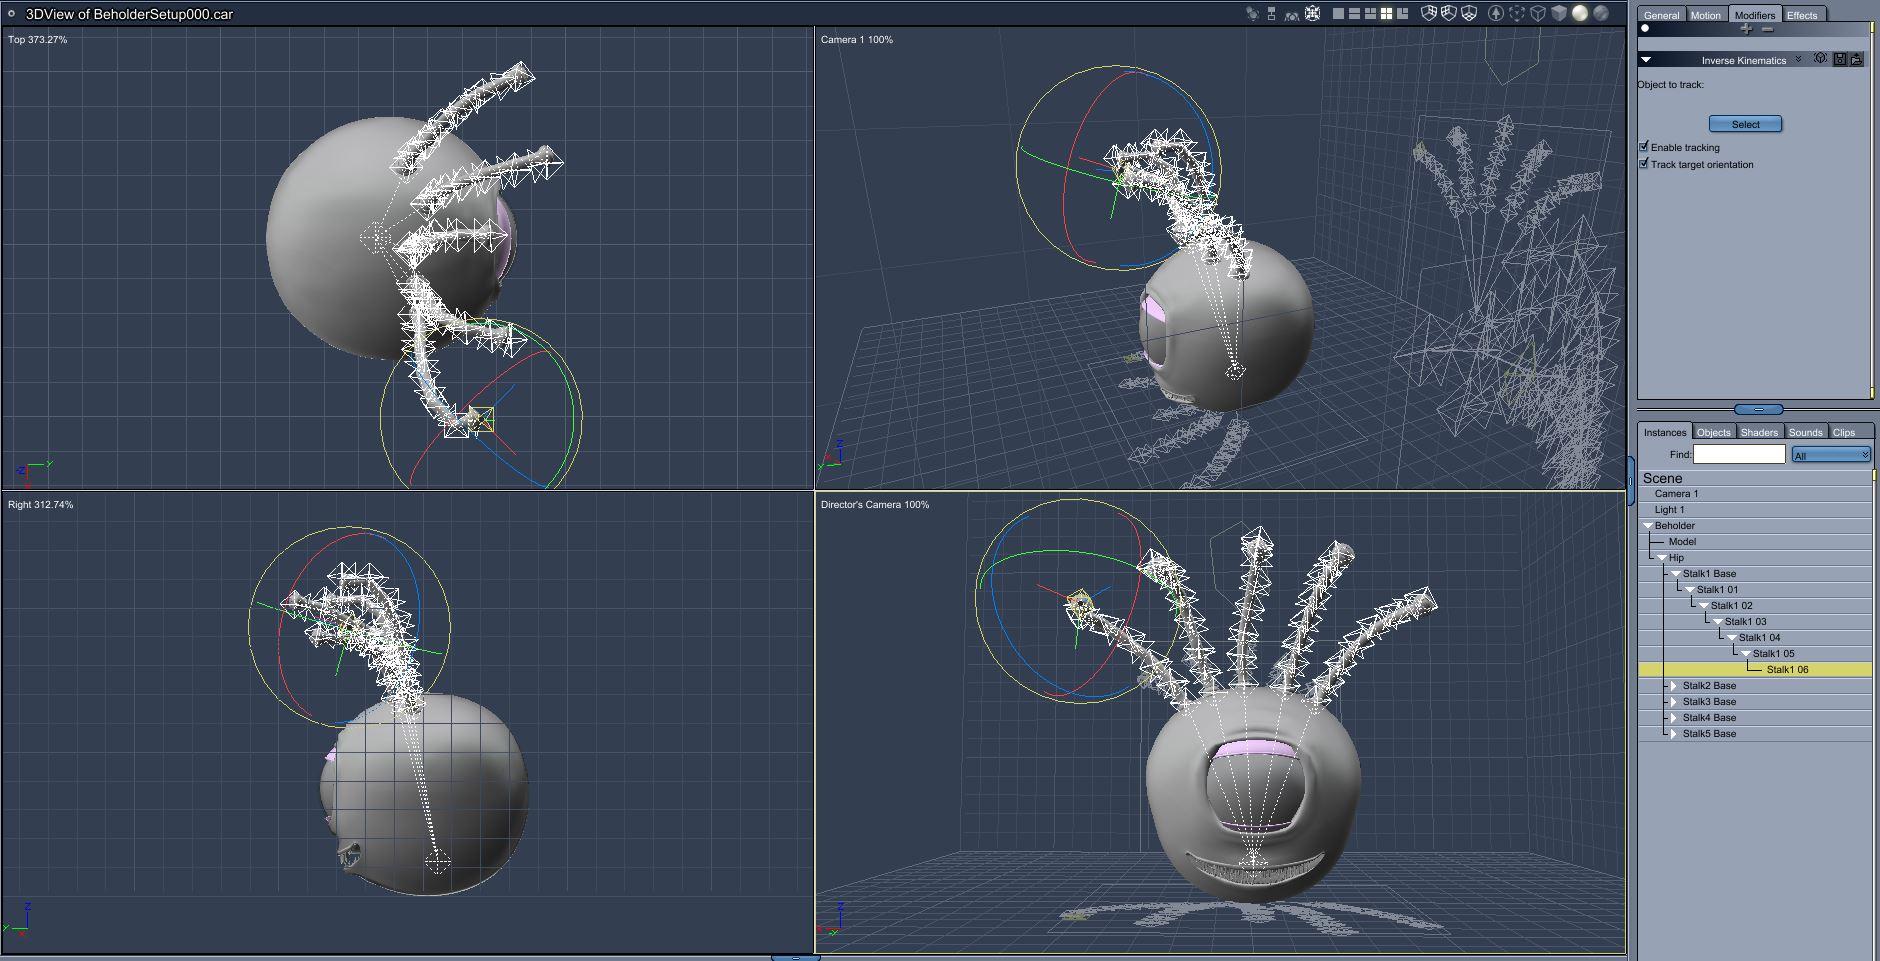
Task: Uncheck Enable tracking
Action: click(x=1644, y=147)
